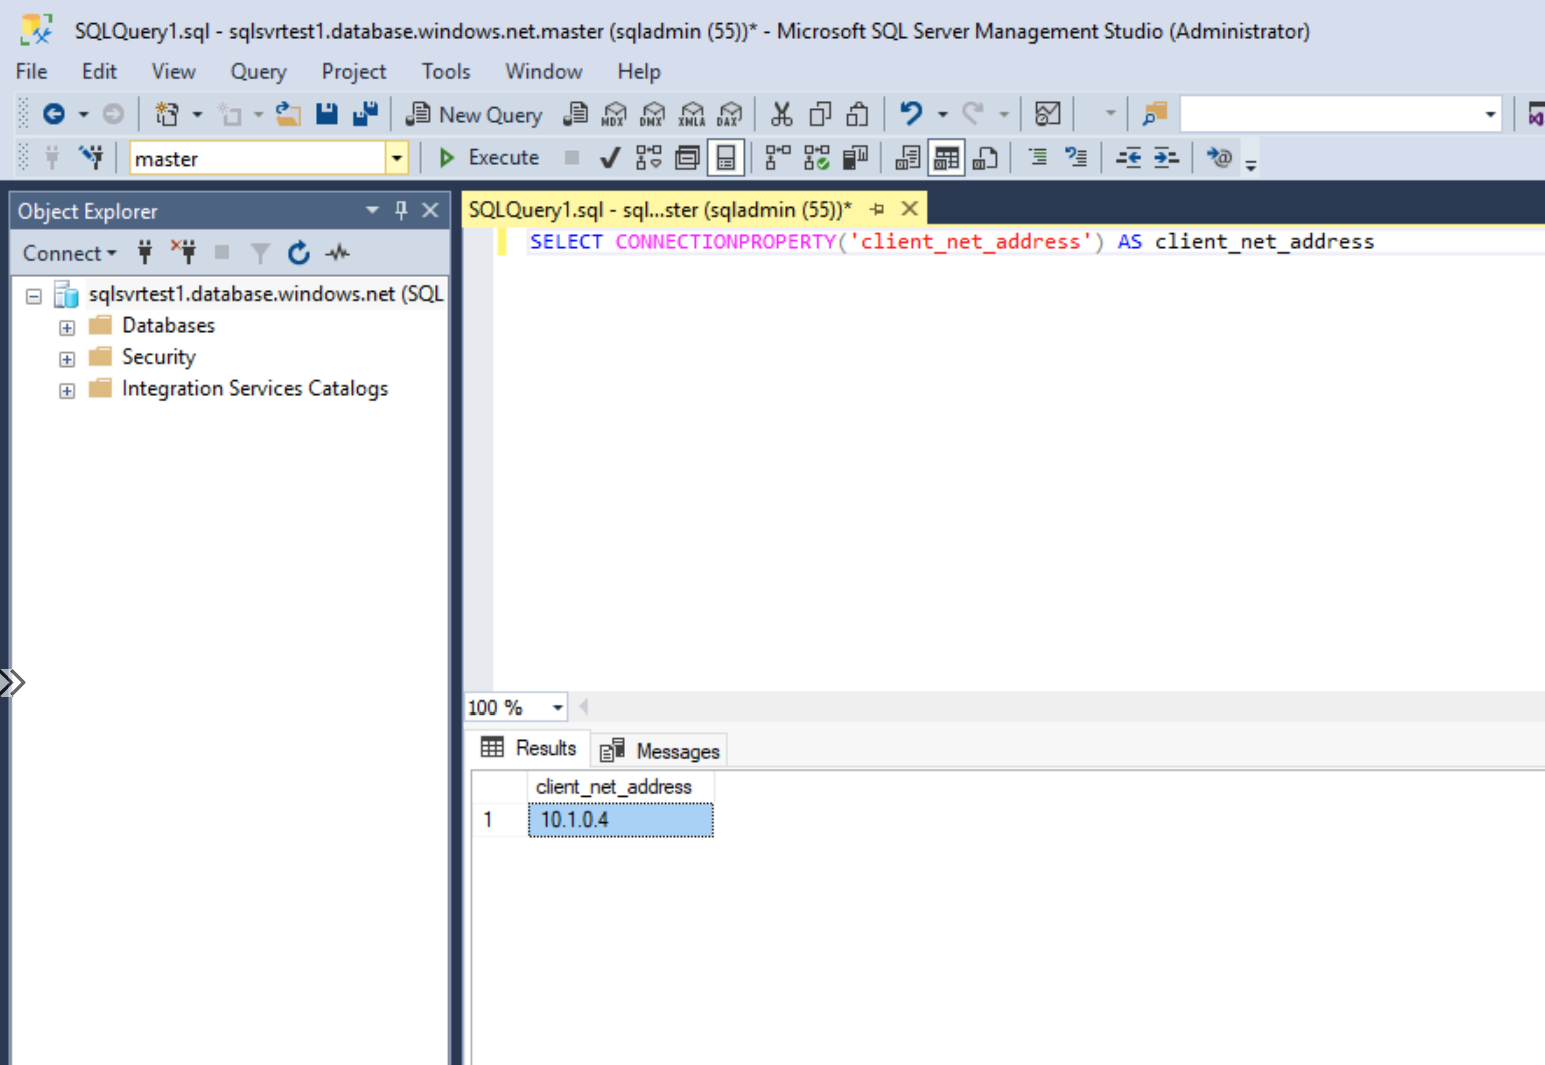The width and height of the screenshot is (1545, 1065).
Task: Click into the Find search input field
Action: click(1331, 114)
